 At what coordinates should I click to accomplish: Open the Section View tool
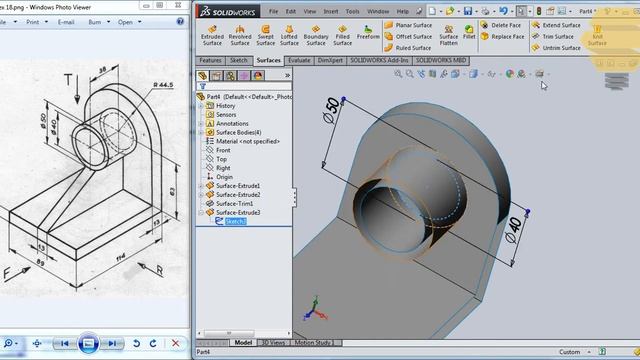click(432, 74)
